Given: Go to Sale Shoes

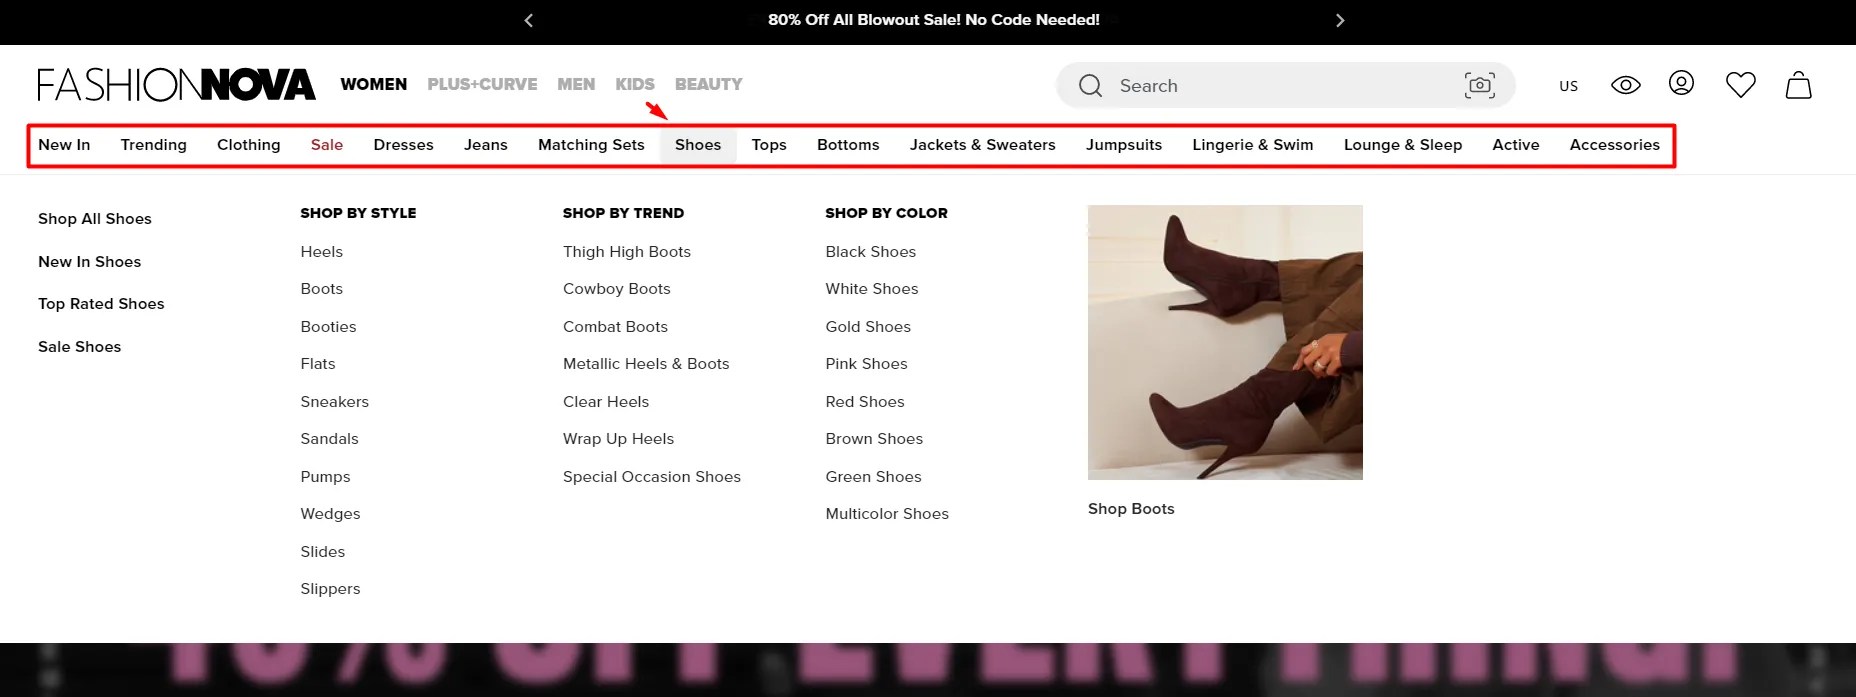Looking at the screenshot, I should [80, 347].
